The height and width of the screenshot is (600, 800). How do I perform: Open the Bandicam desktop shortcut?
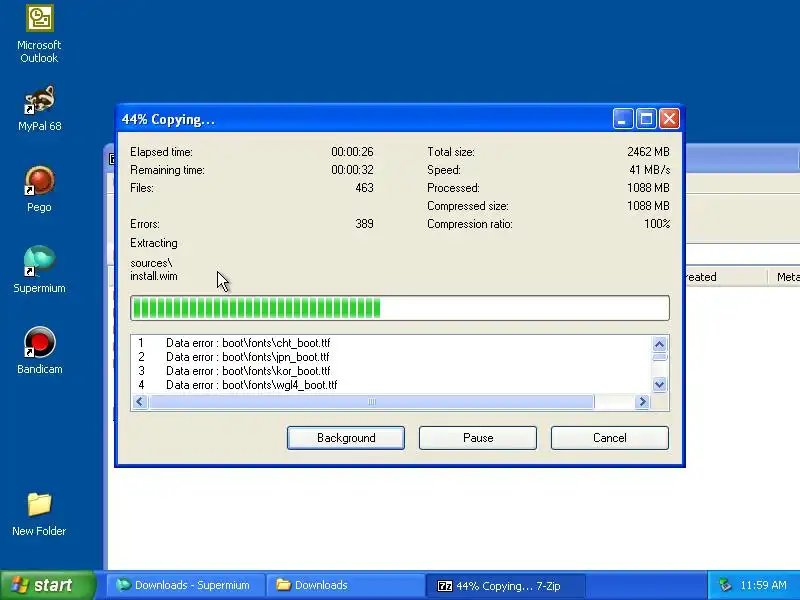coord(39,351)
